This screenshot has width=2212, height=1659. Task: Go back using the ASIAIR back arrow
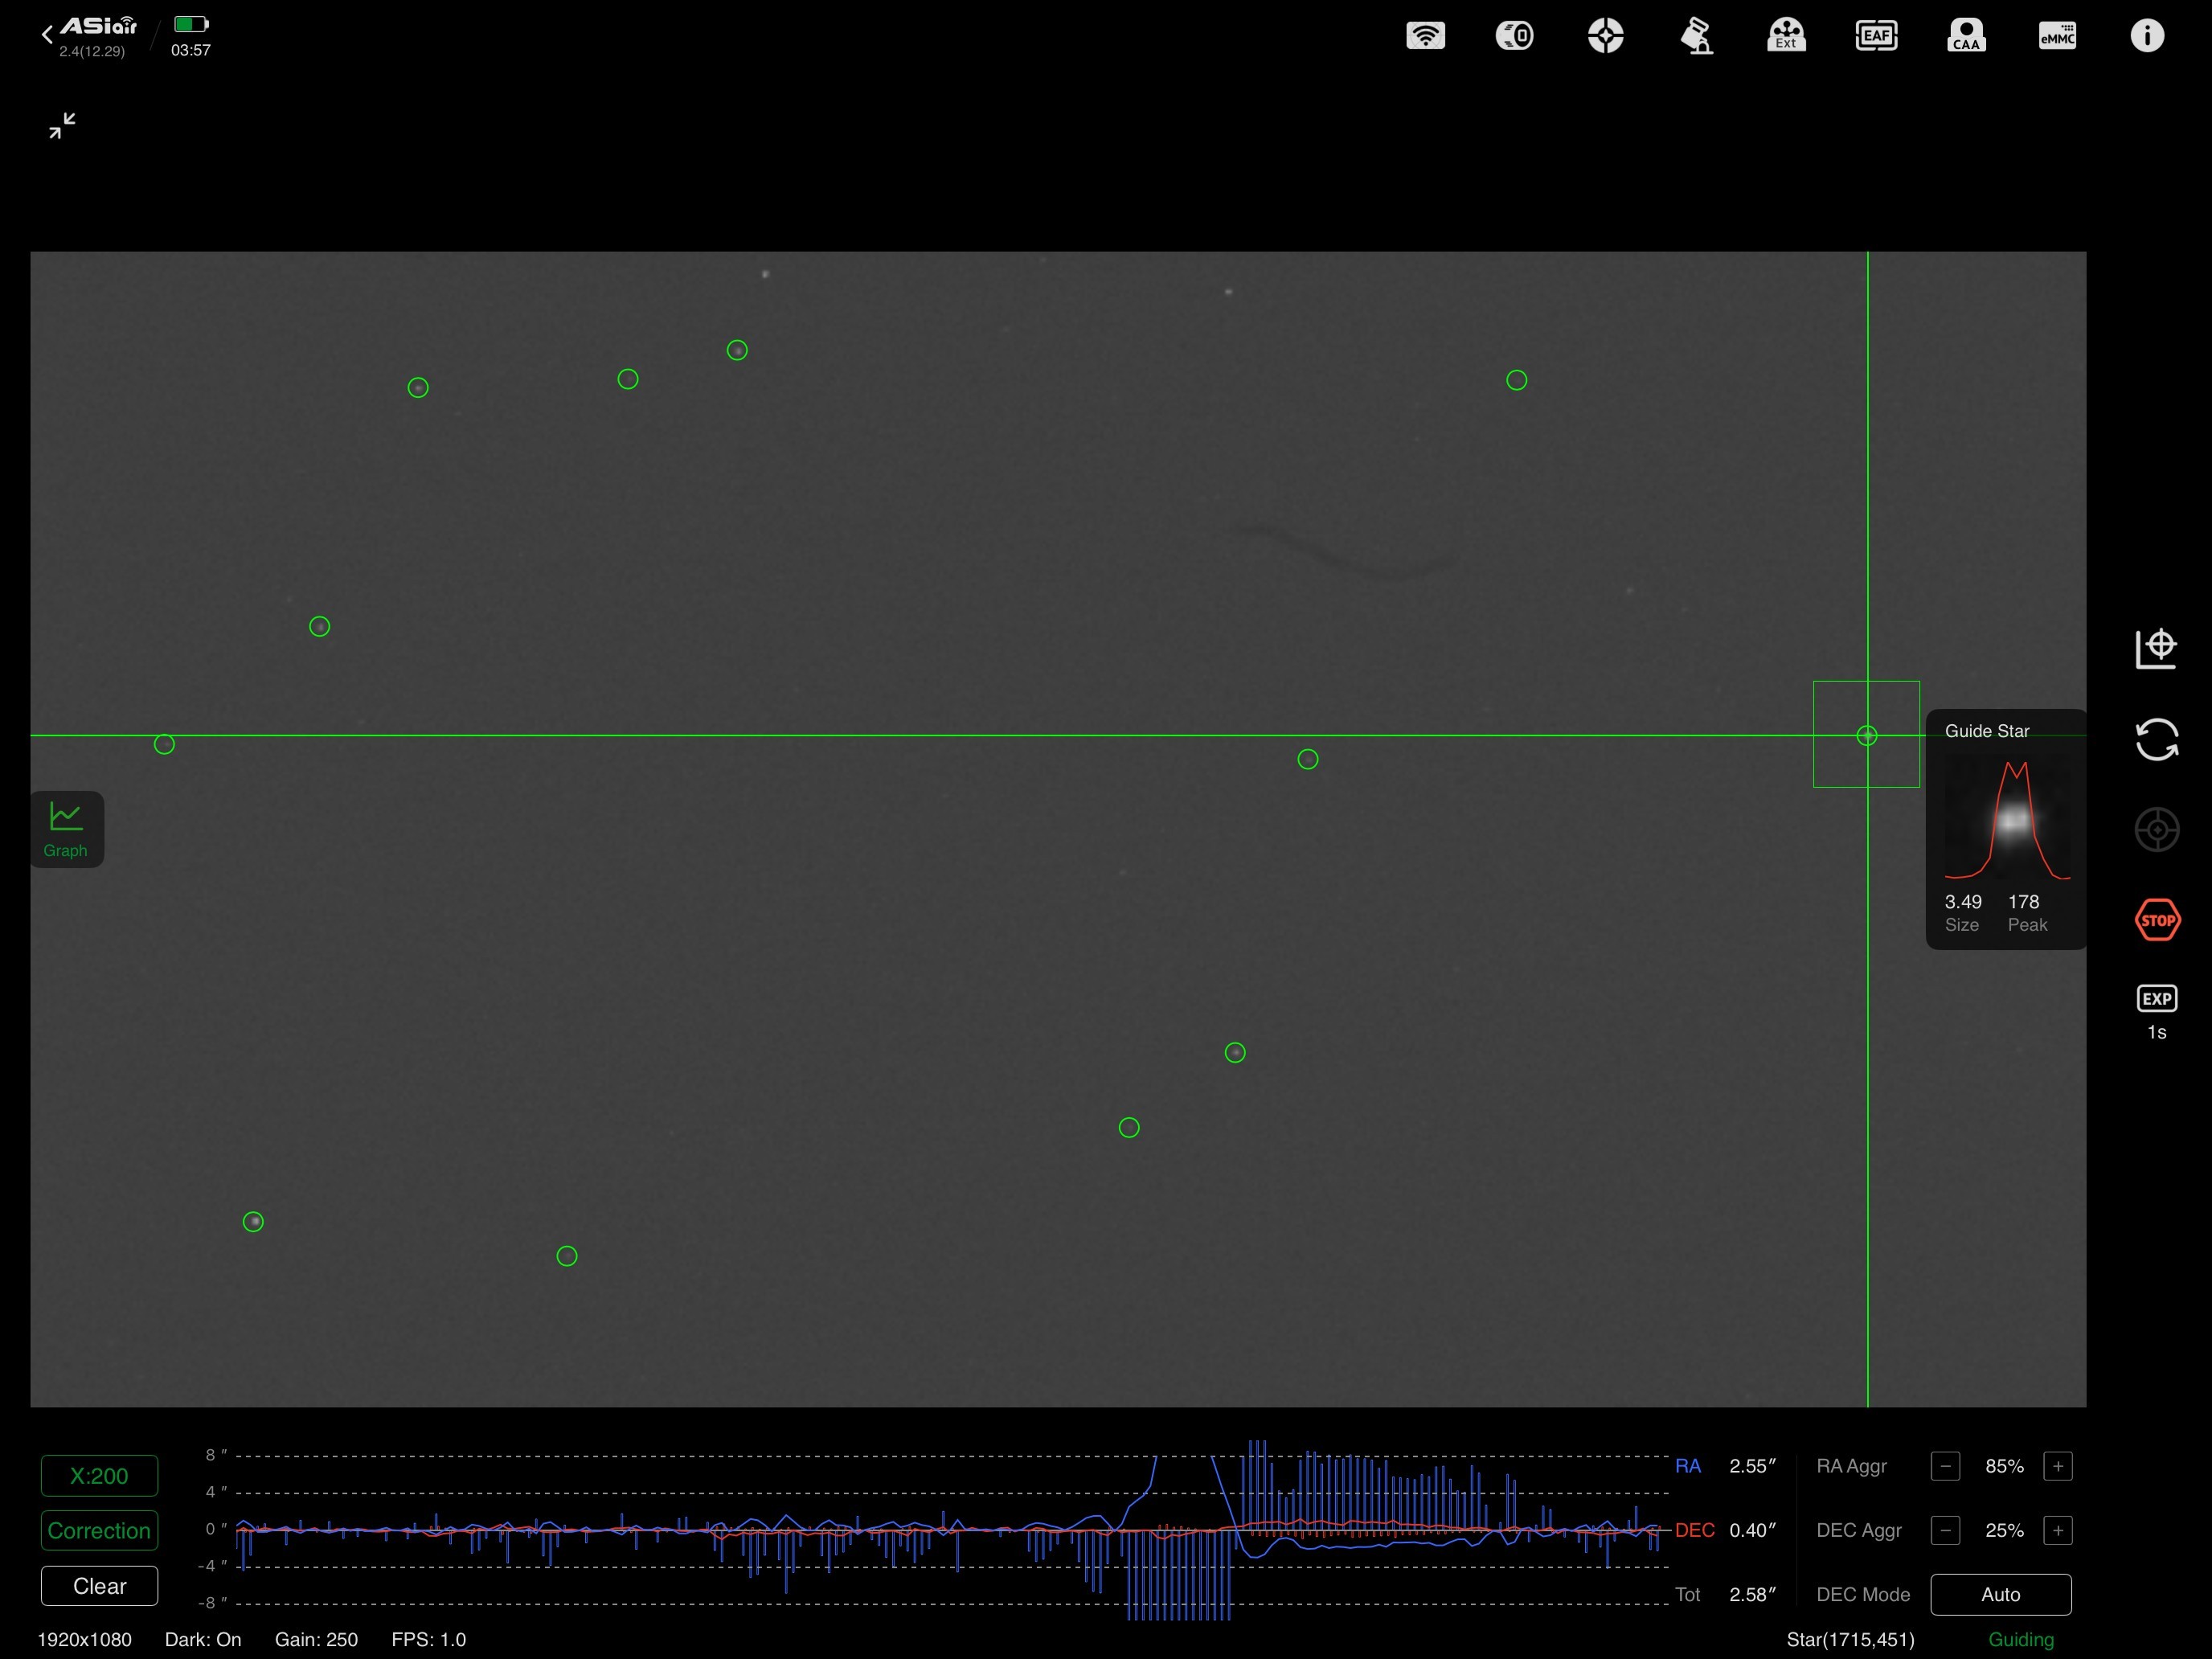click(x=47, y=35)
